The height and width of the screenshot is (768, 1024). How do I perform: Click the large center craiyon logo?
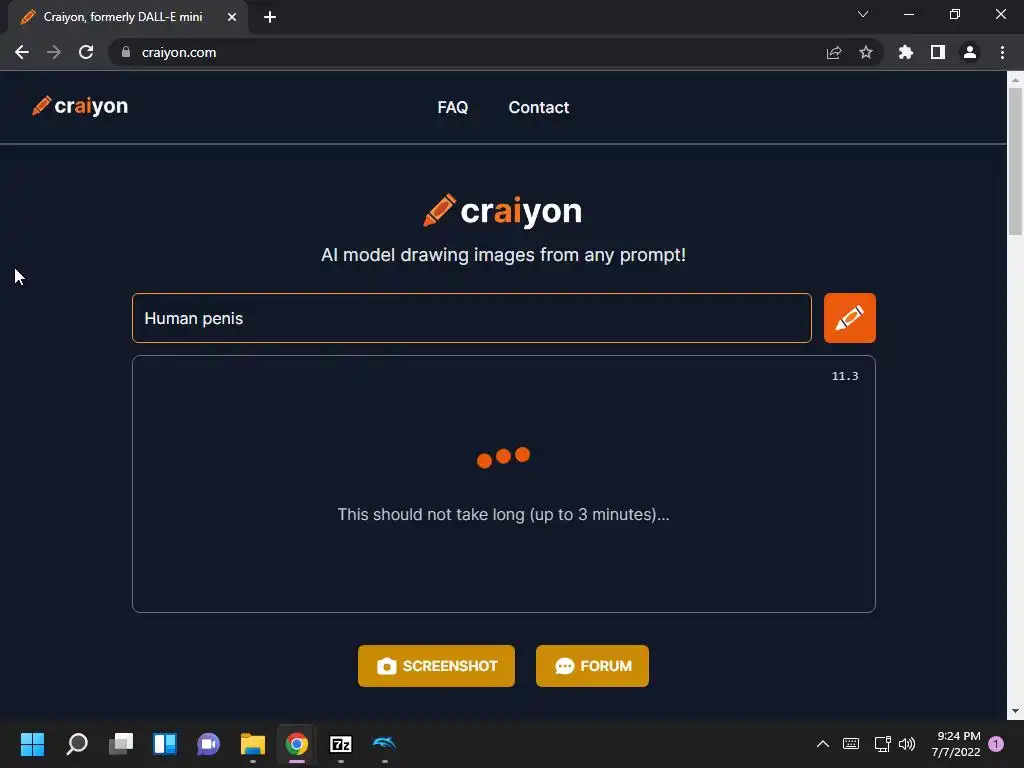pyautogui.click(x=502, y=211)
